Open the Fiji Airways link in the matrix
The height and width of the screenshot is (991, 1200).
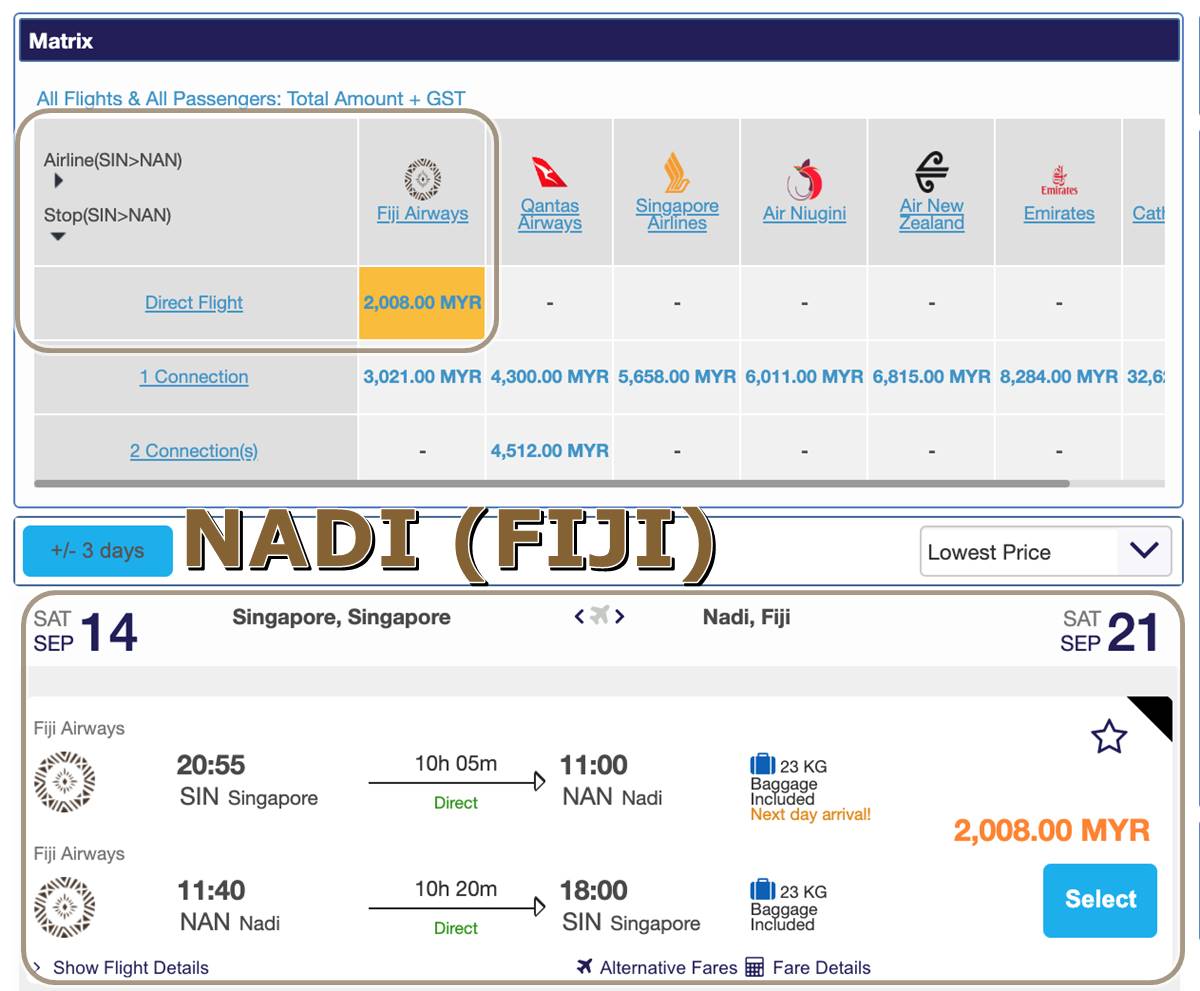pos(422,213)
